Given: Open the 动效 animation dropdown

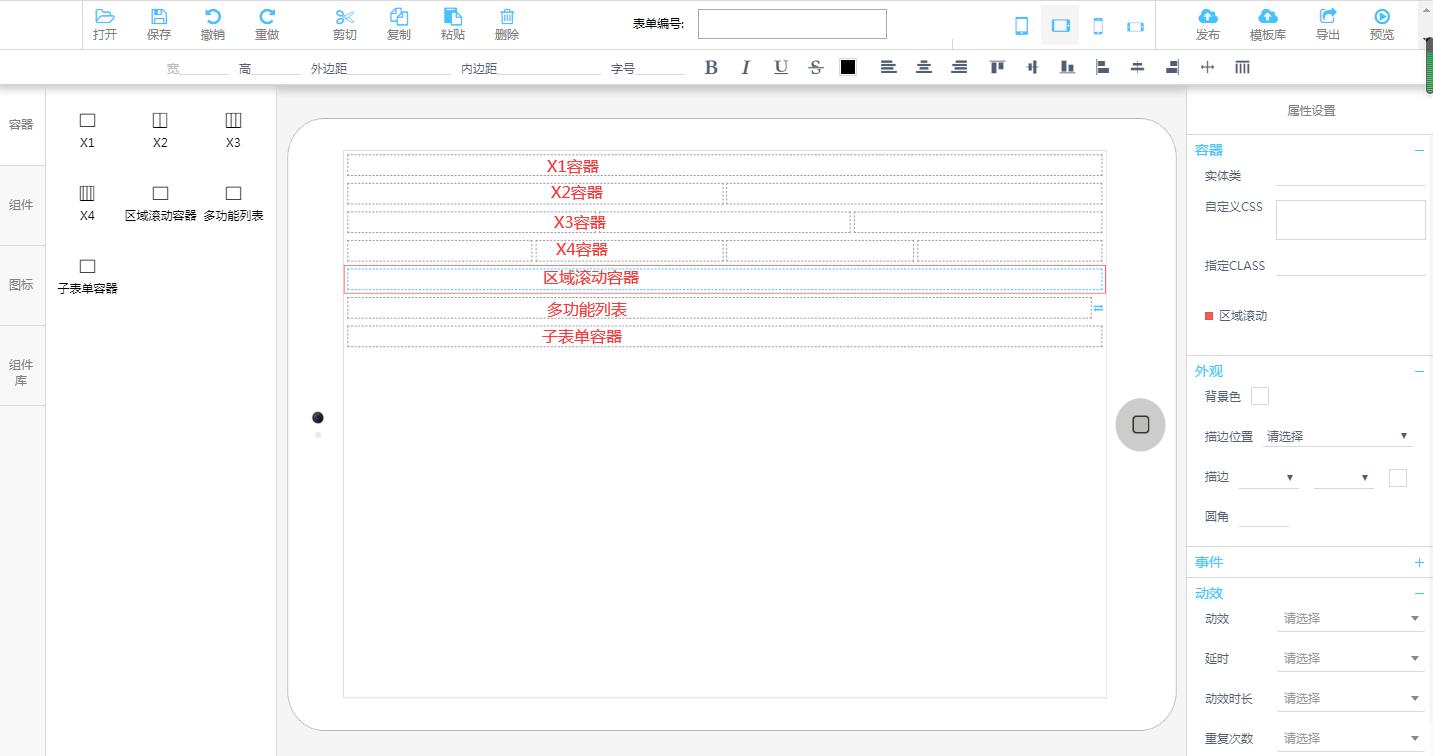Looking at the screenshot, I should pos(1351,619).
